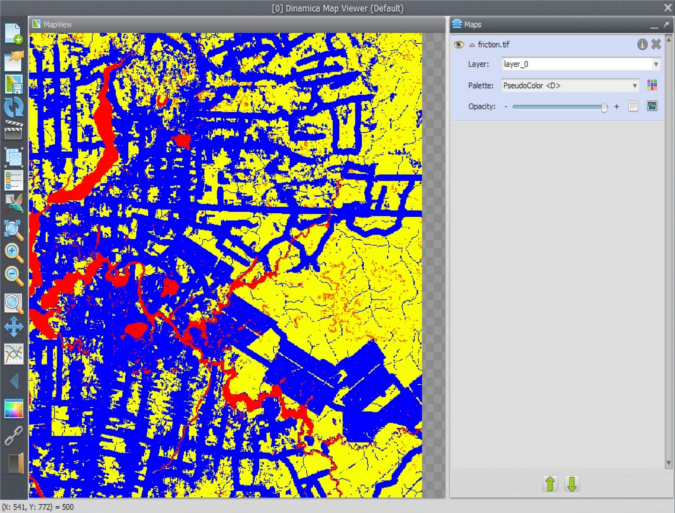Click the minus to decrease opacity
Screen dimensions: 675x513
click(506, 106)
